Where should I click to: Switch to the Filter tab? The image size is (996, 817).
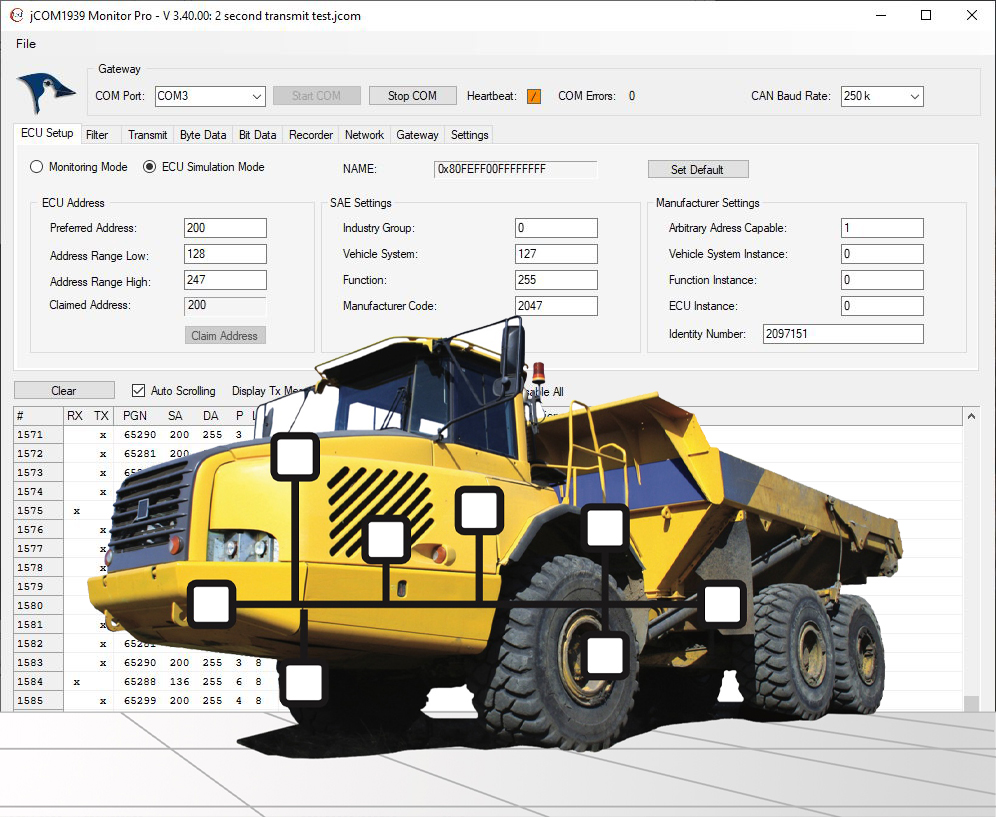tap(97, 135)
